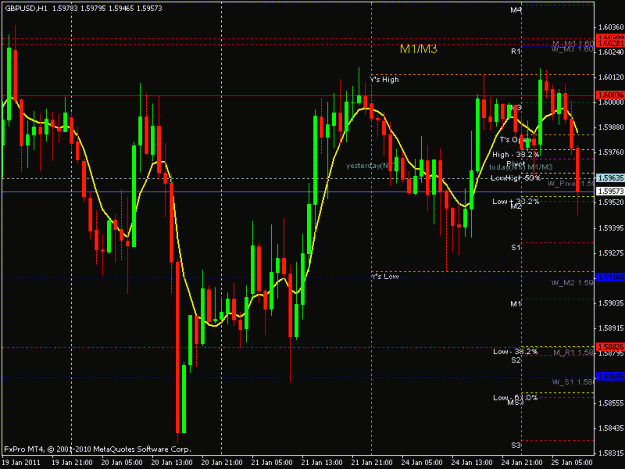Click the 24 Jan 13:00 time label
This screenshot has height=469, width=625.
pyautogui.click(x=472, y=463)
